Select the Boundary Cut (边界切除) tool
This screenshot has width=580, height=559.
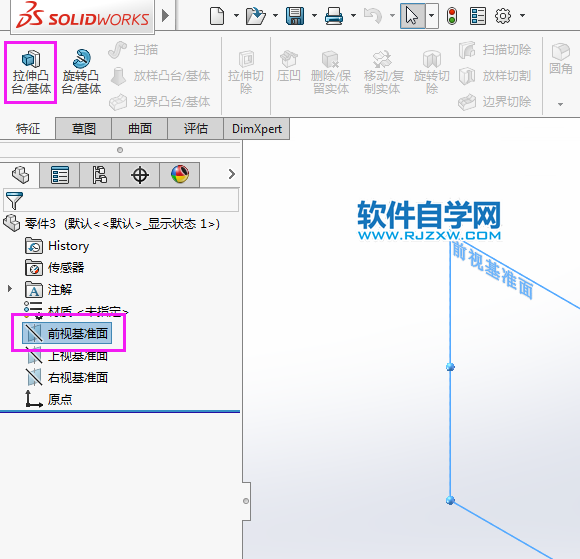tap(495, 102)
